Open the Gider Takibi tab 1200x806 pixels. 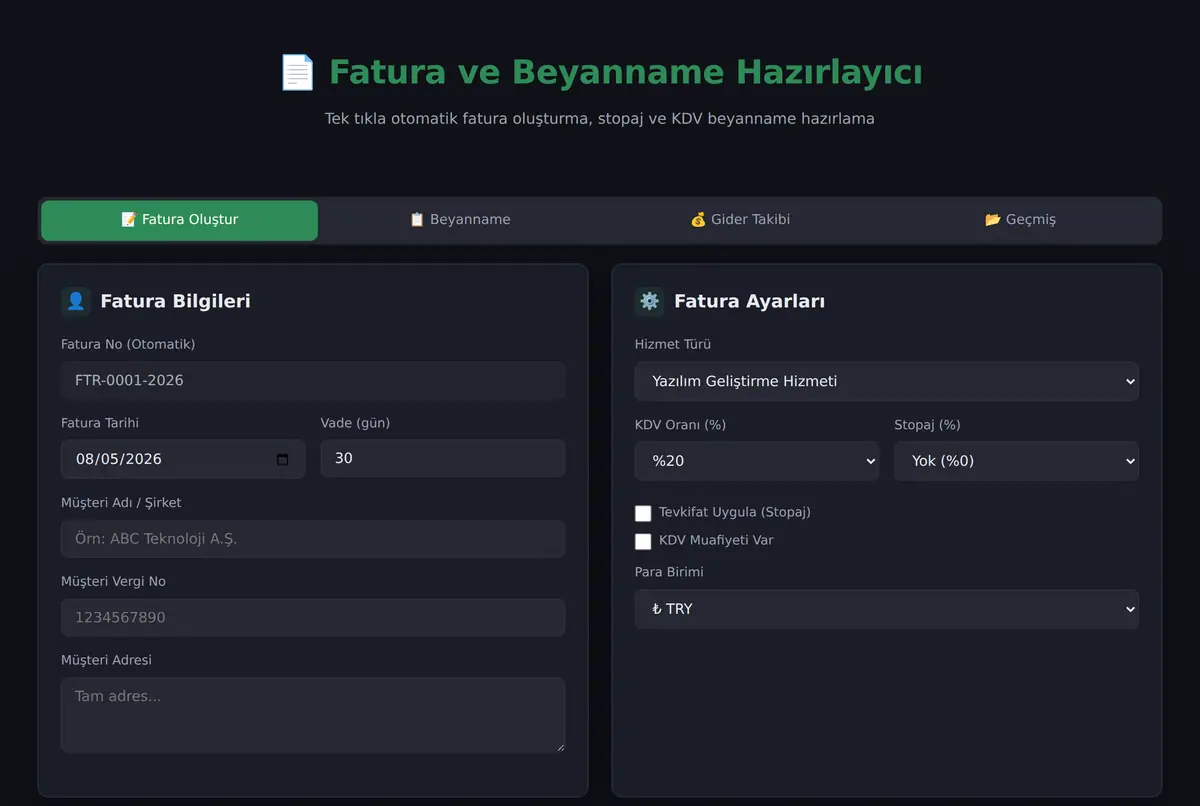tap(740, 220)
